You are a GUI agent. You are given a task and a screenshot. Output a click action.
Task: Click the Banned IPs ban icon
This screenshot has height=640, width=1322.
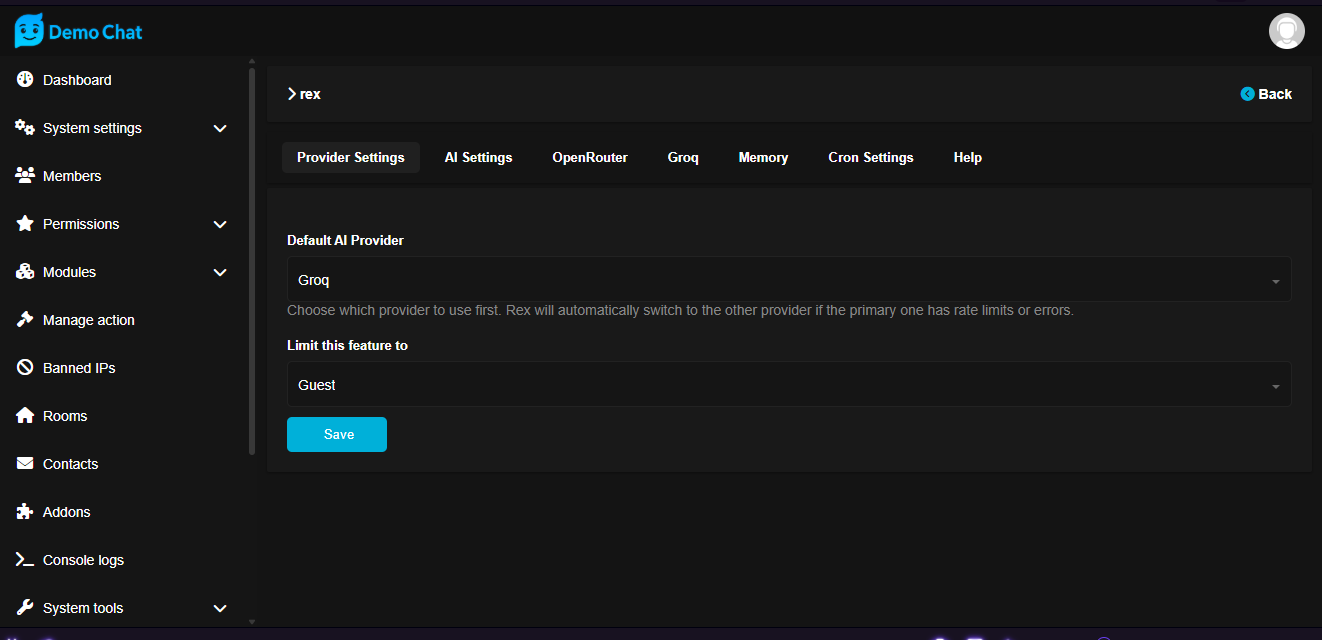pos(25,368)
